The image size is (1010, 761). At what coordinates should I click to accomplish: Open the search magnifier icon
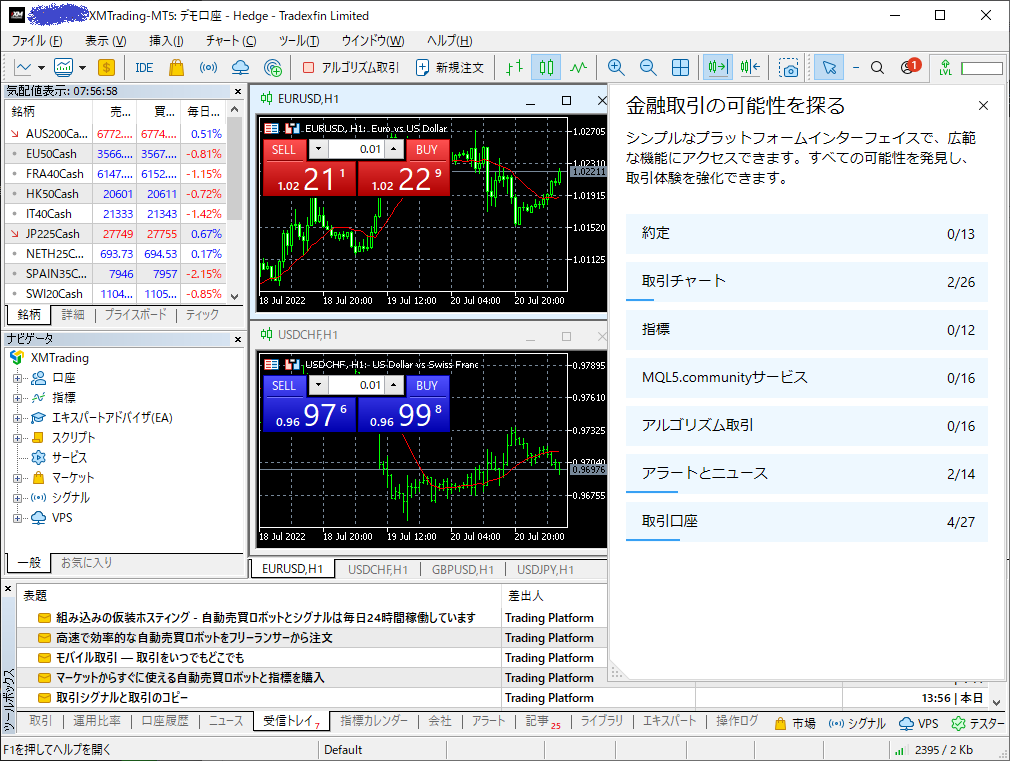(x=877, y=68)
